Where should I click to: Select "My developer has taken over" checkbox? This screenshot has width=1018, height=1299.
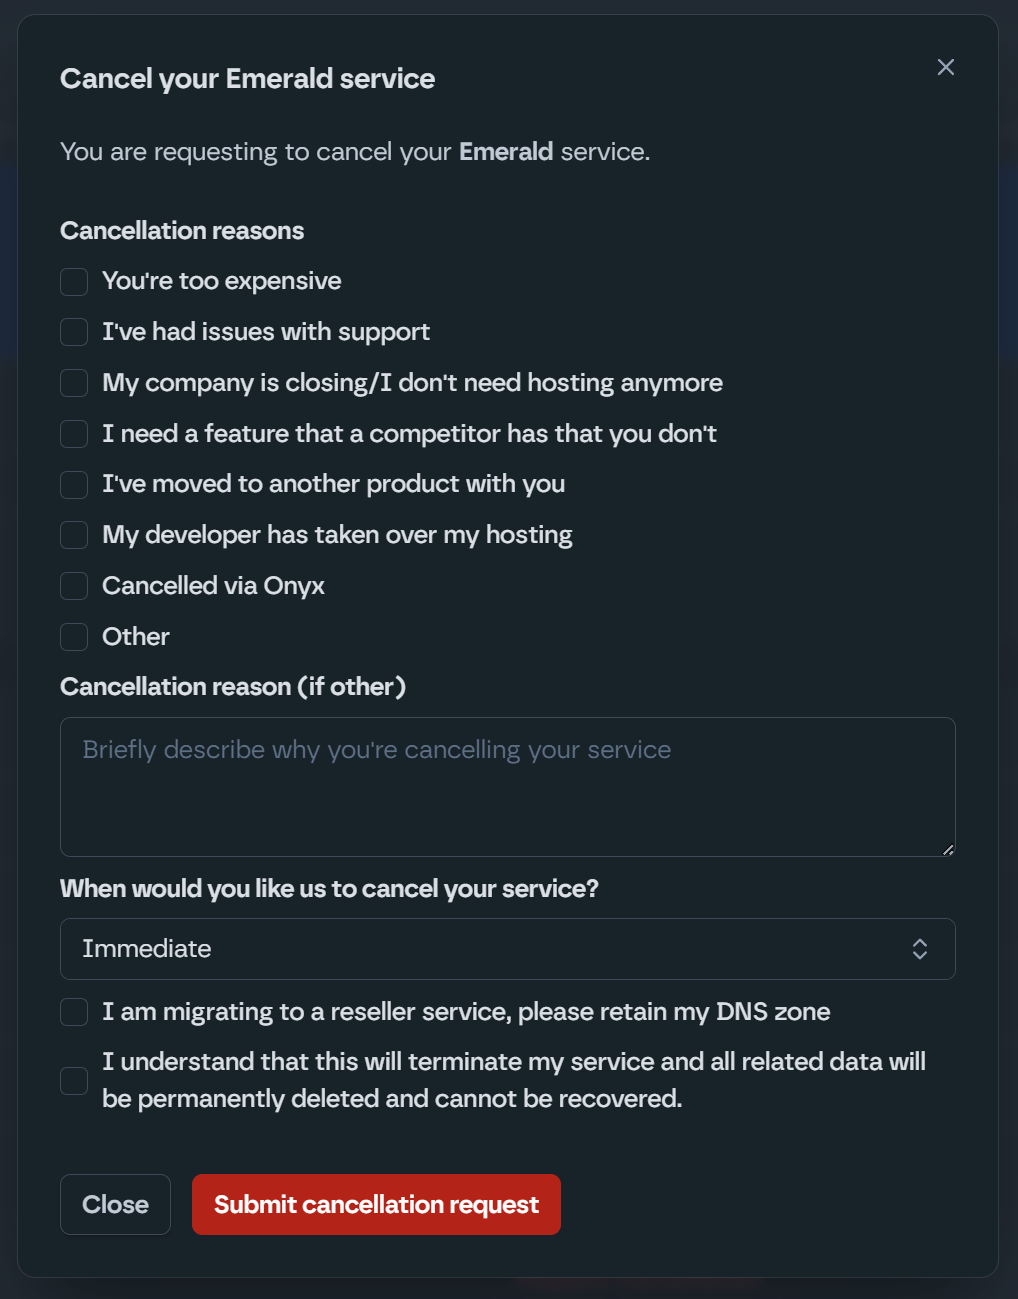point(74,535)
